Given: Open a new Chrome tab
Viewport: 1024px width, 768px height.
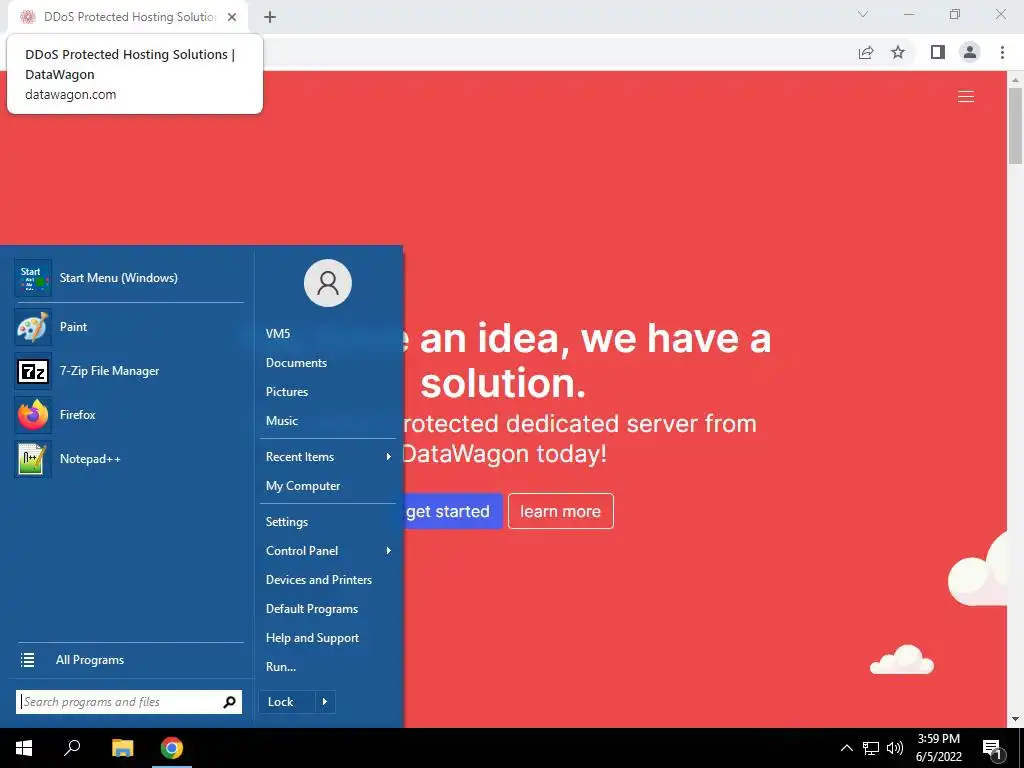Looking at the screenshot, I should point(270,17).
